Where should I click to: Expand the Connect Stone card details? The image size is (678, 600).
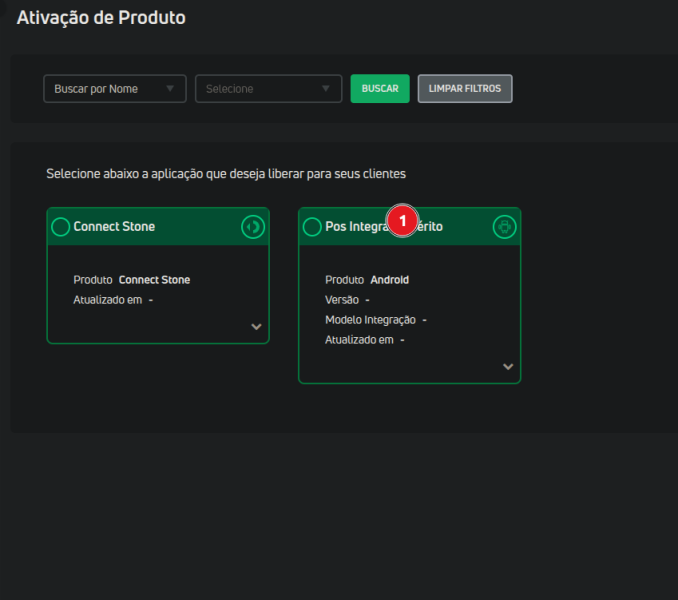pos(256,326)
